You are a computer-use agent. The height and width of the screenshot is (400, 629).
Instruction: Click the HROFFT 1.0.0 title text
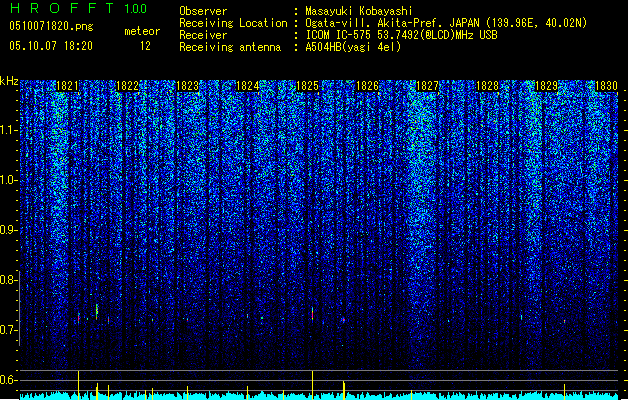point(79,8)
